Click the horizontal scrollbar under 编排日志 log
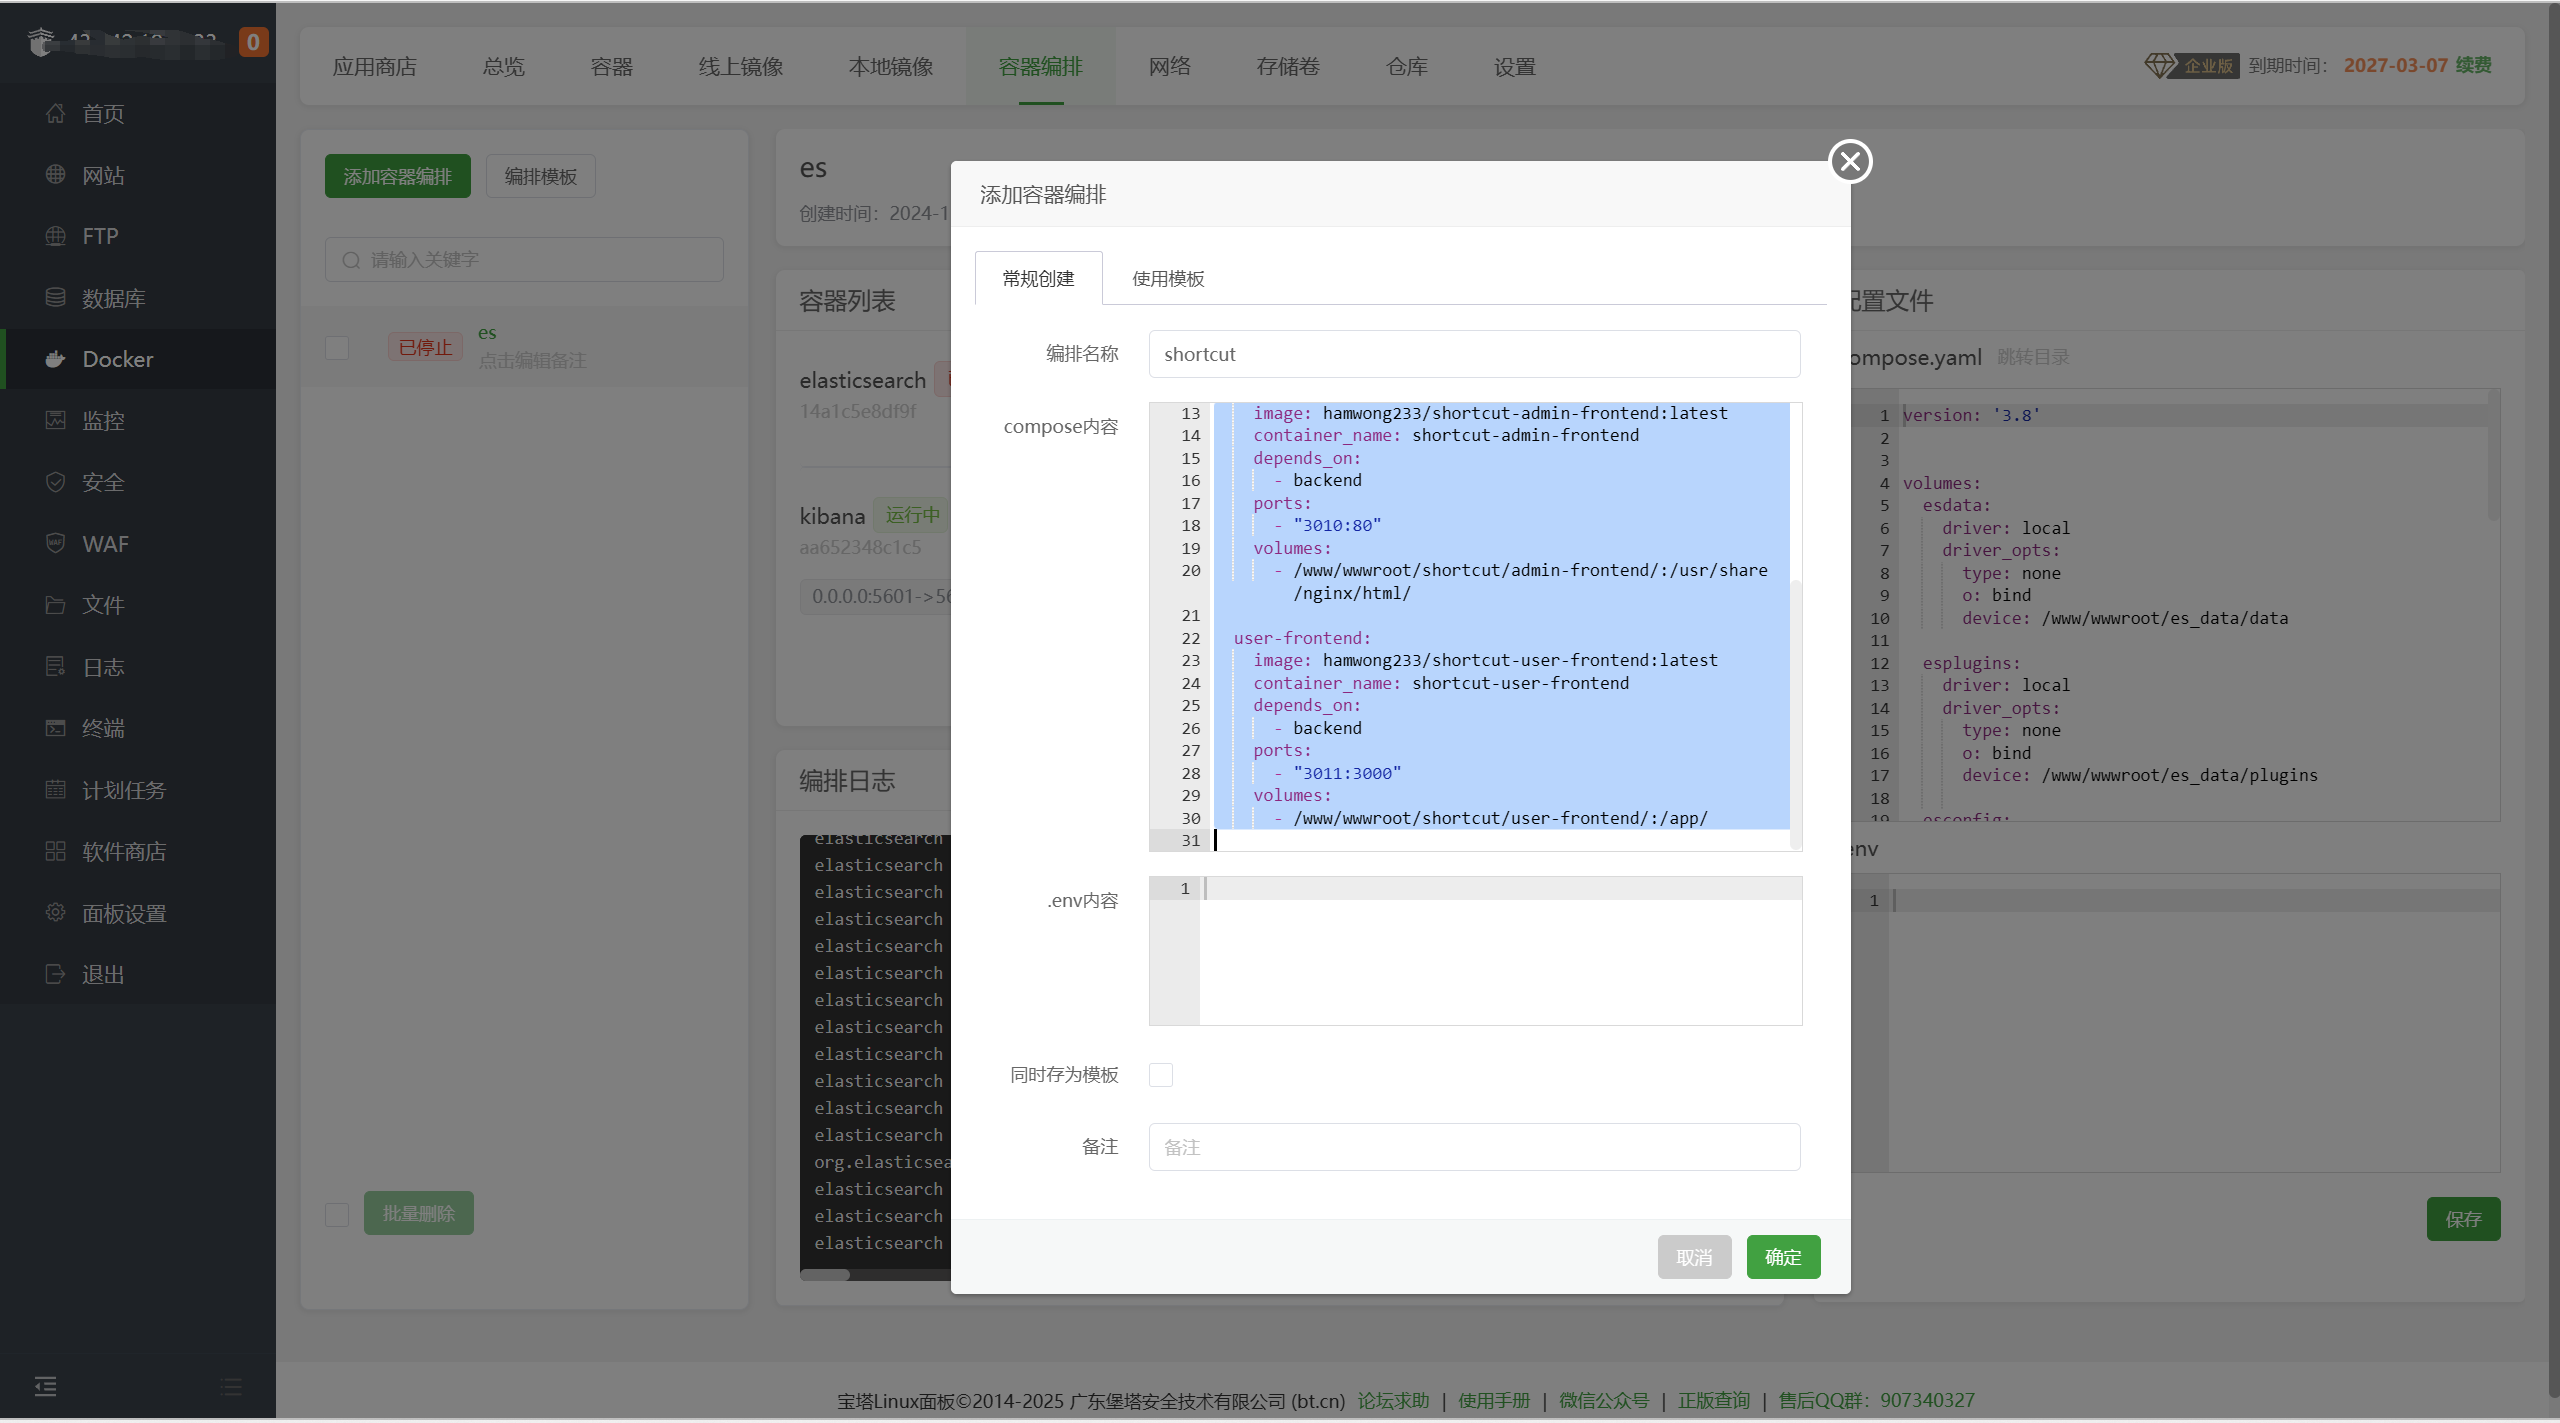 825,1275
